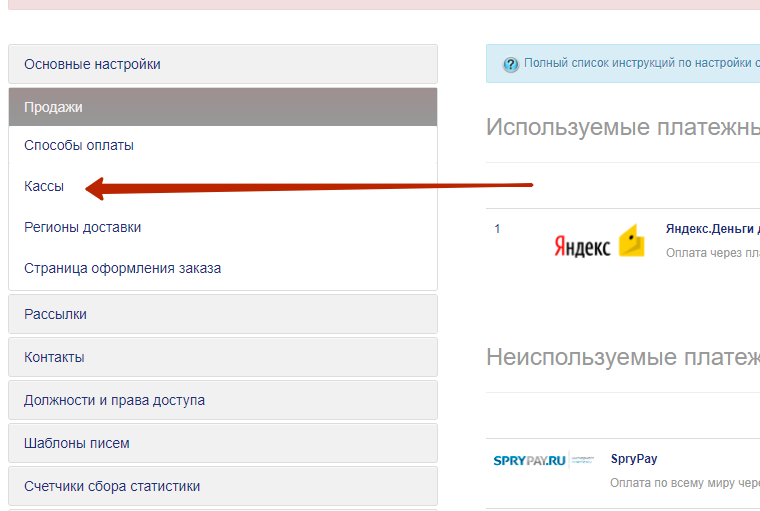Expand the Контакты section
The image size is (760, 511).
(x=222, y=357)
